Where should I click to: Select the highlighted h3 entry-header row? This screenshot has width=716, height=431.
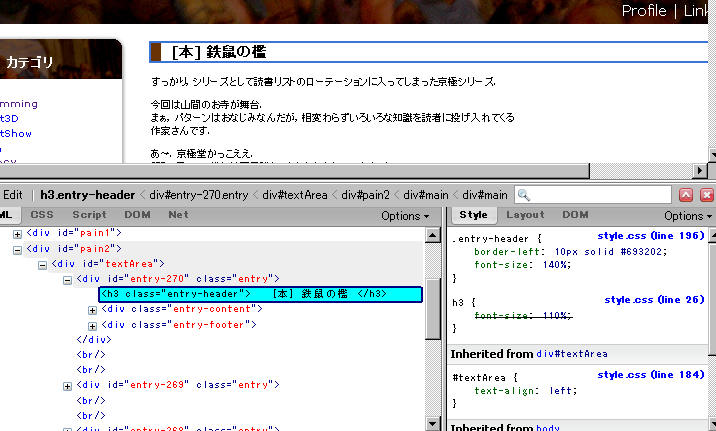coord(260,294)
